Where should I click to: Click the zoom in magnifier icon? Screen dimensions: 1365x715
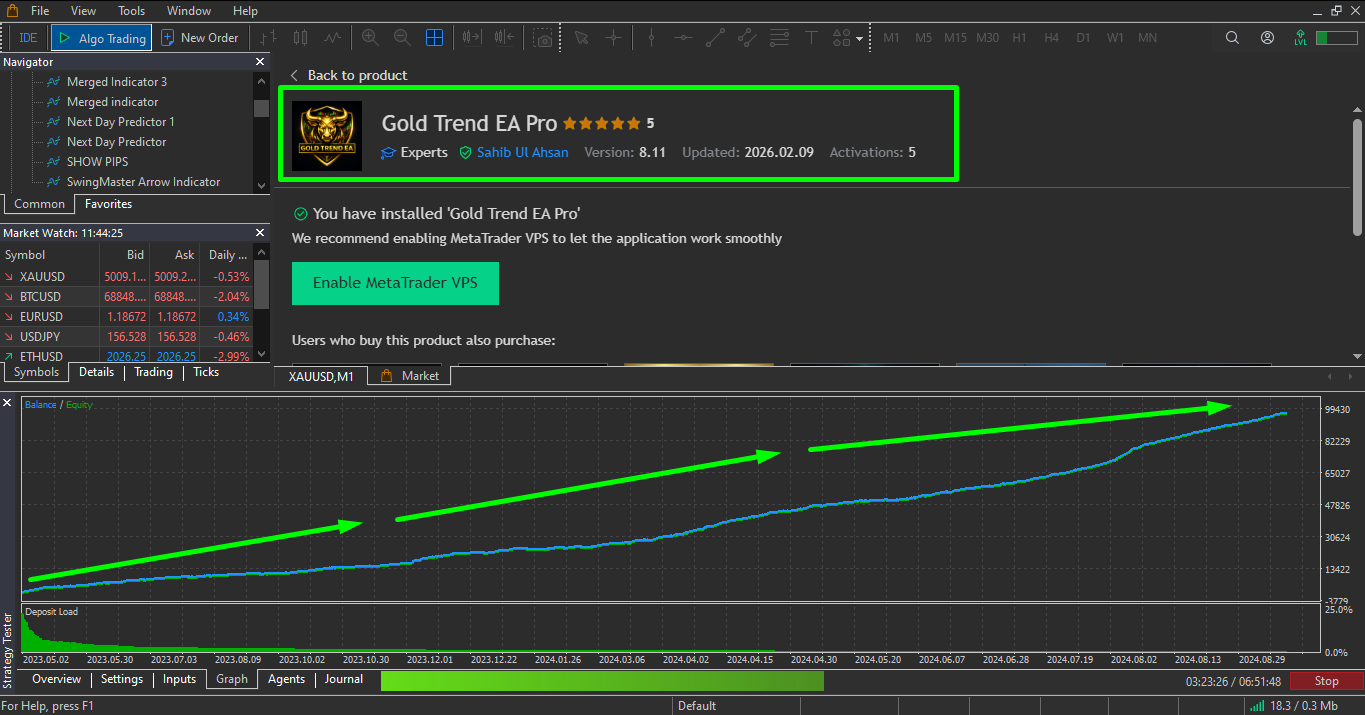370,38
